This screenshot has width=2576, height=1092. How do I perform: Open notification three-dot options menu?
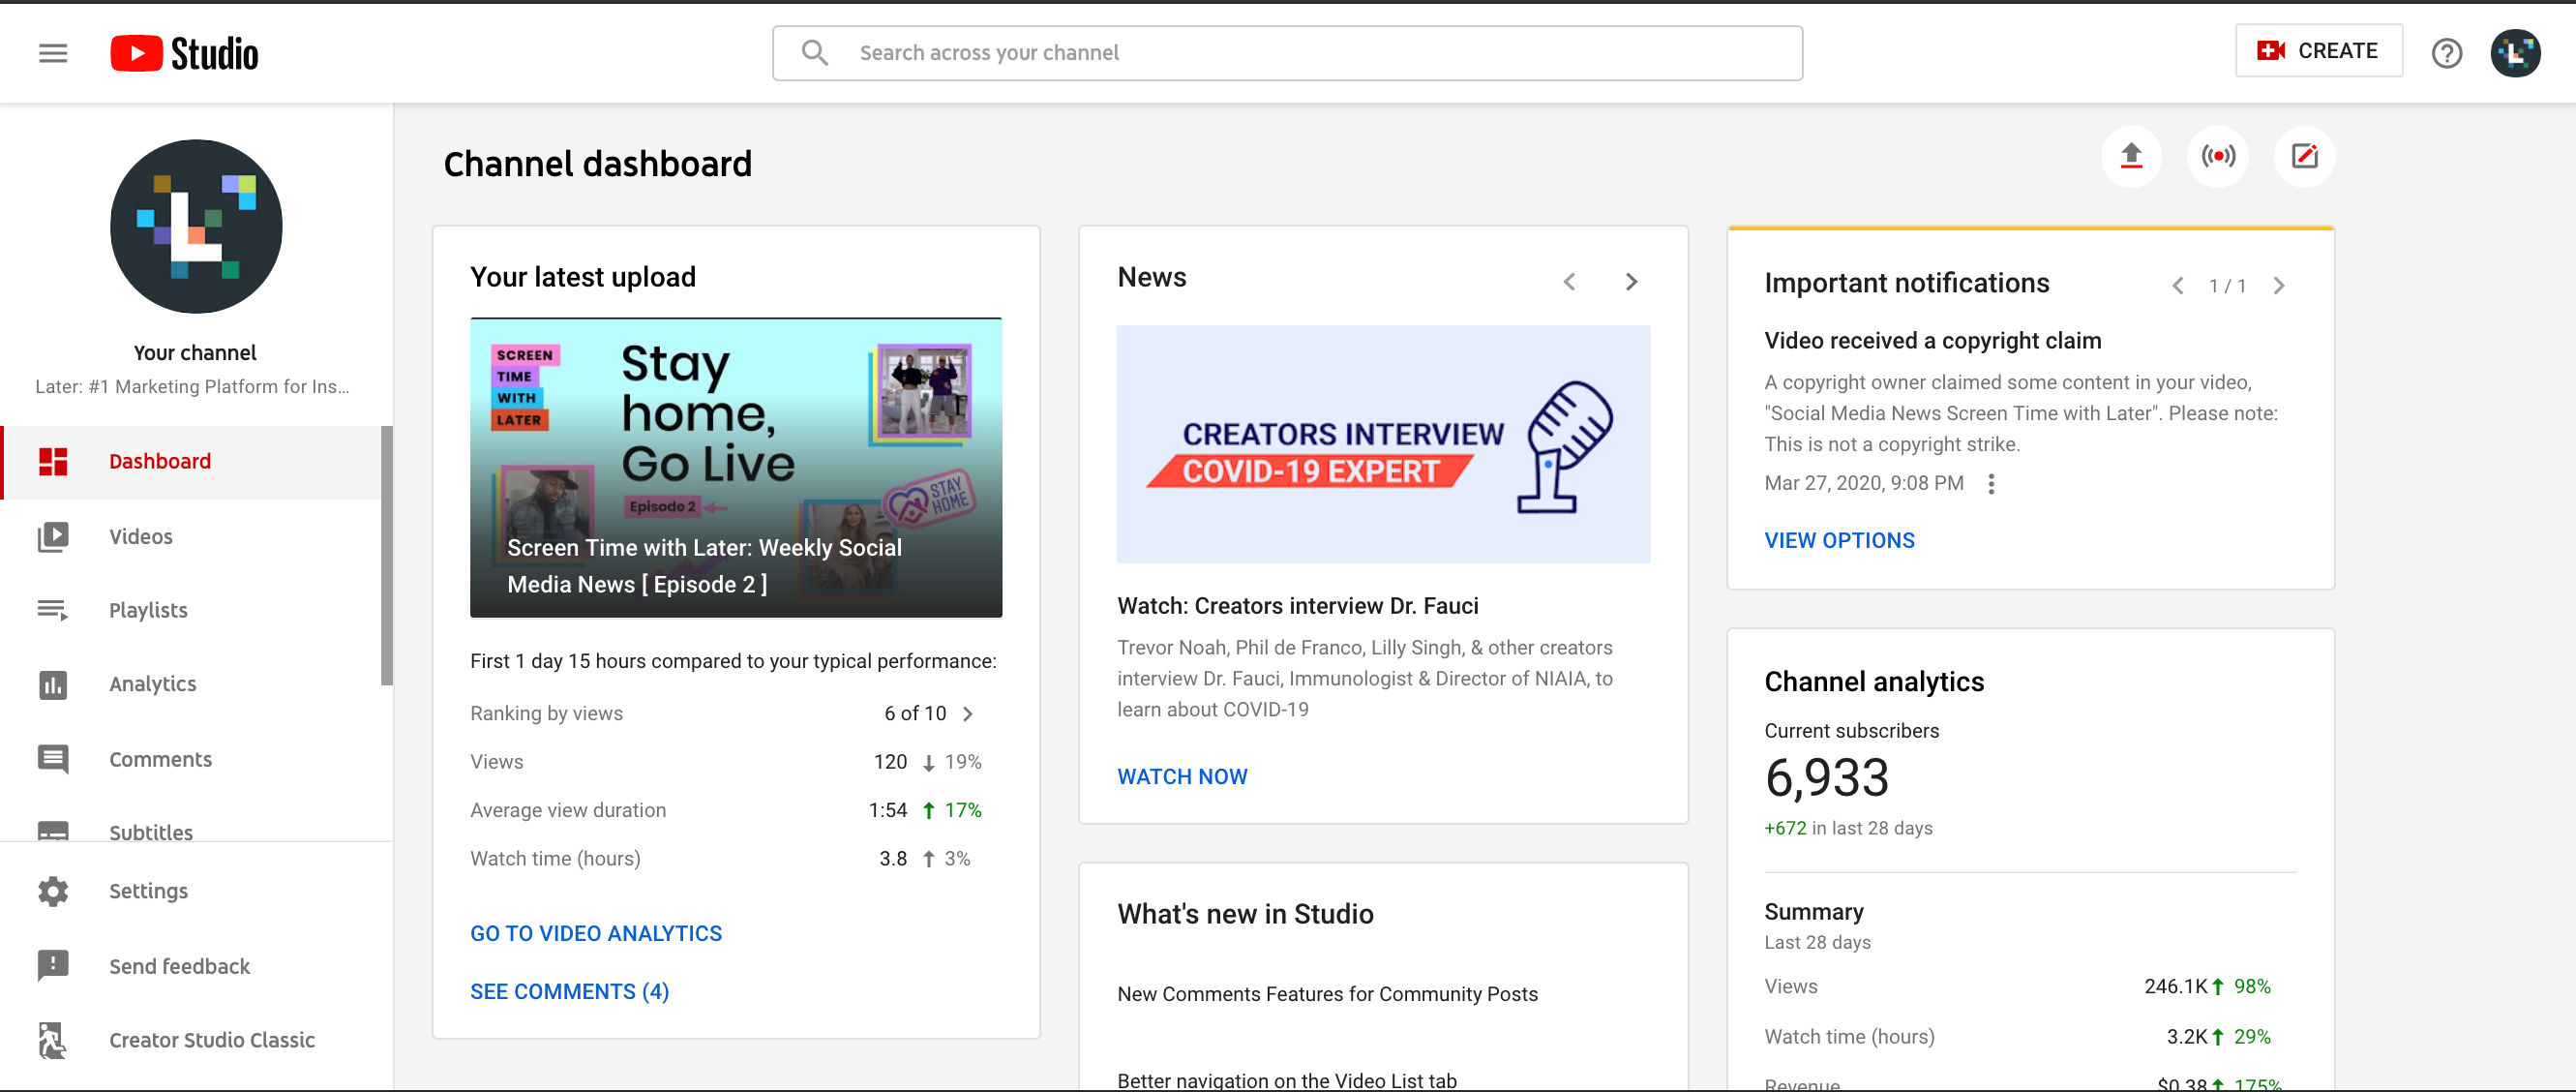[1991, 484]
